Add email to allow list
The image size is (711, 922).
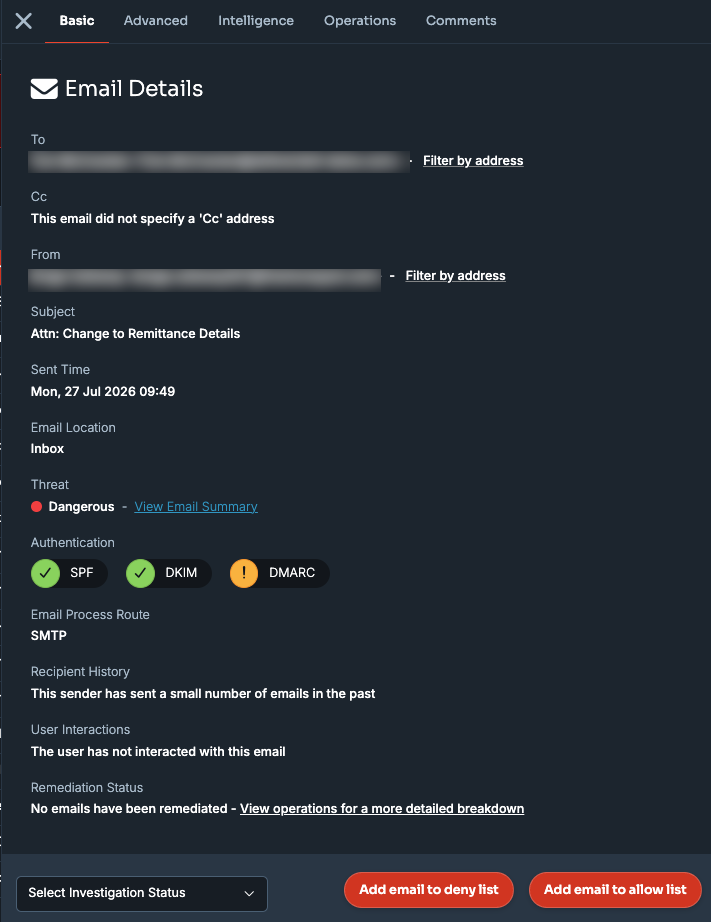[x=615, y=890]
